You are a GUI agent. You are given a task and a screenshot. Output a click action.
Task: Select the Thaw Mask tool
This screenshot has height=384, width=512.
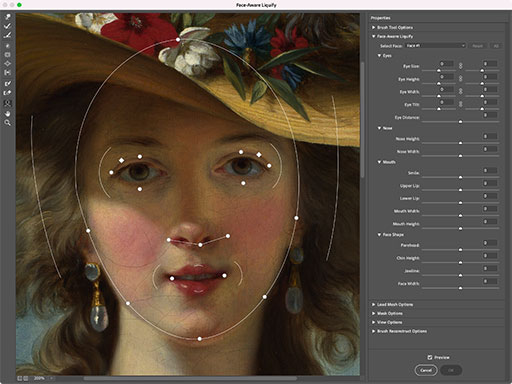click(7, 93)
